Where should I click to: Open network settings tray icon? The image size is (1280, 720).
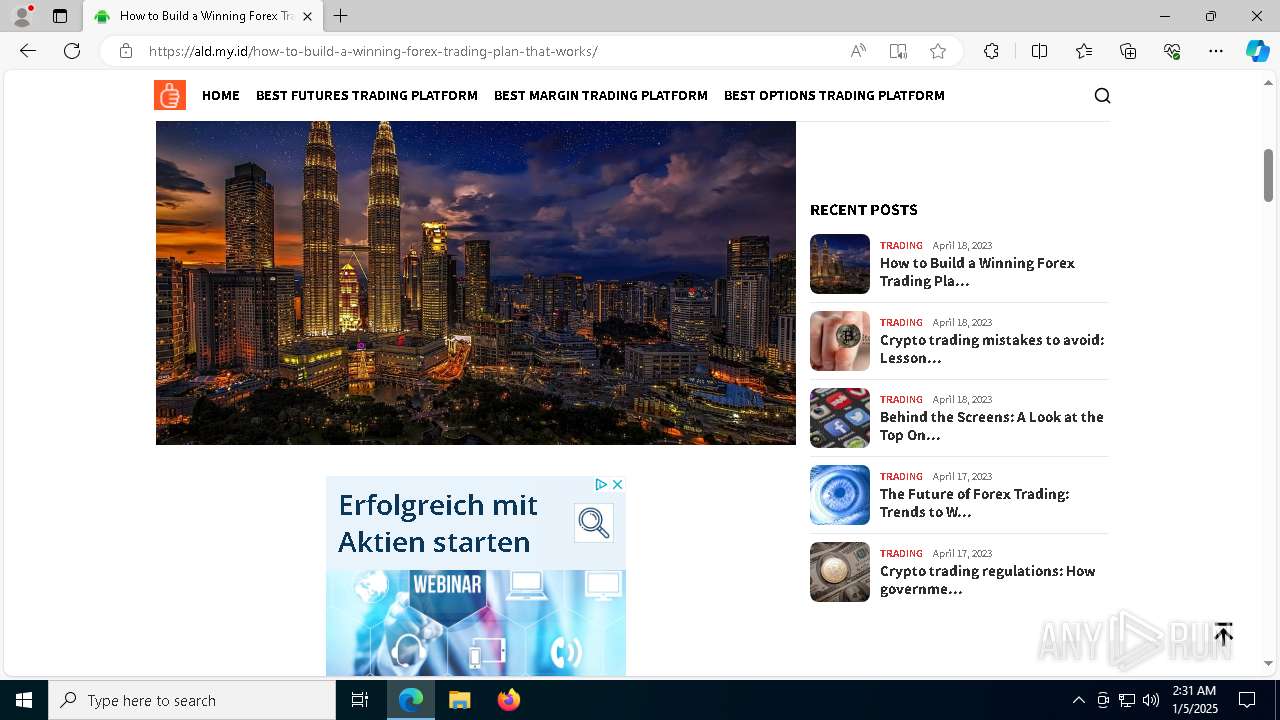[x=1127, y=700]
